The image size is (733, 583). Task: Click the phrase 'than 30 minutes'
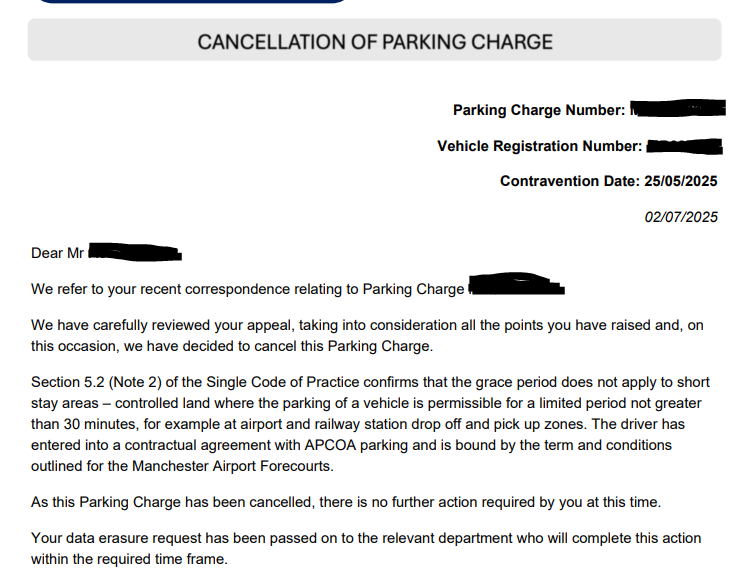(x=85, y=425)
